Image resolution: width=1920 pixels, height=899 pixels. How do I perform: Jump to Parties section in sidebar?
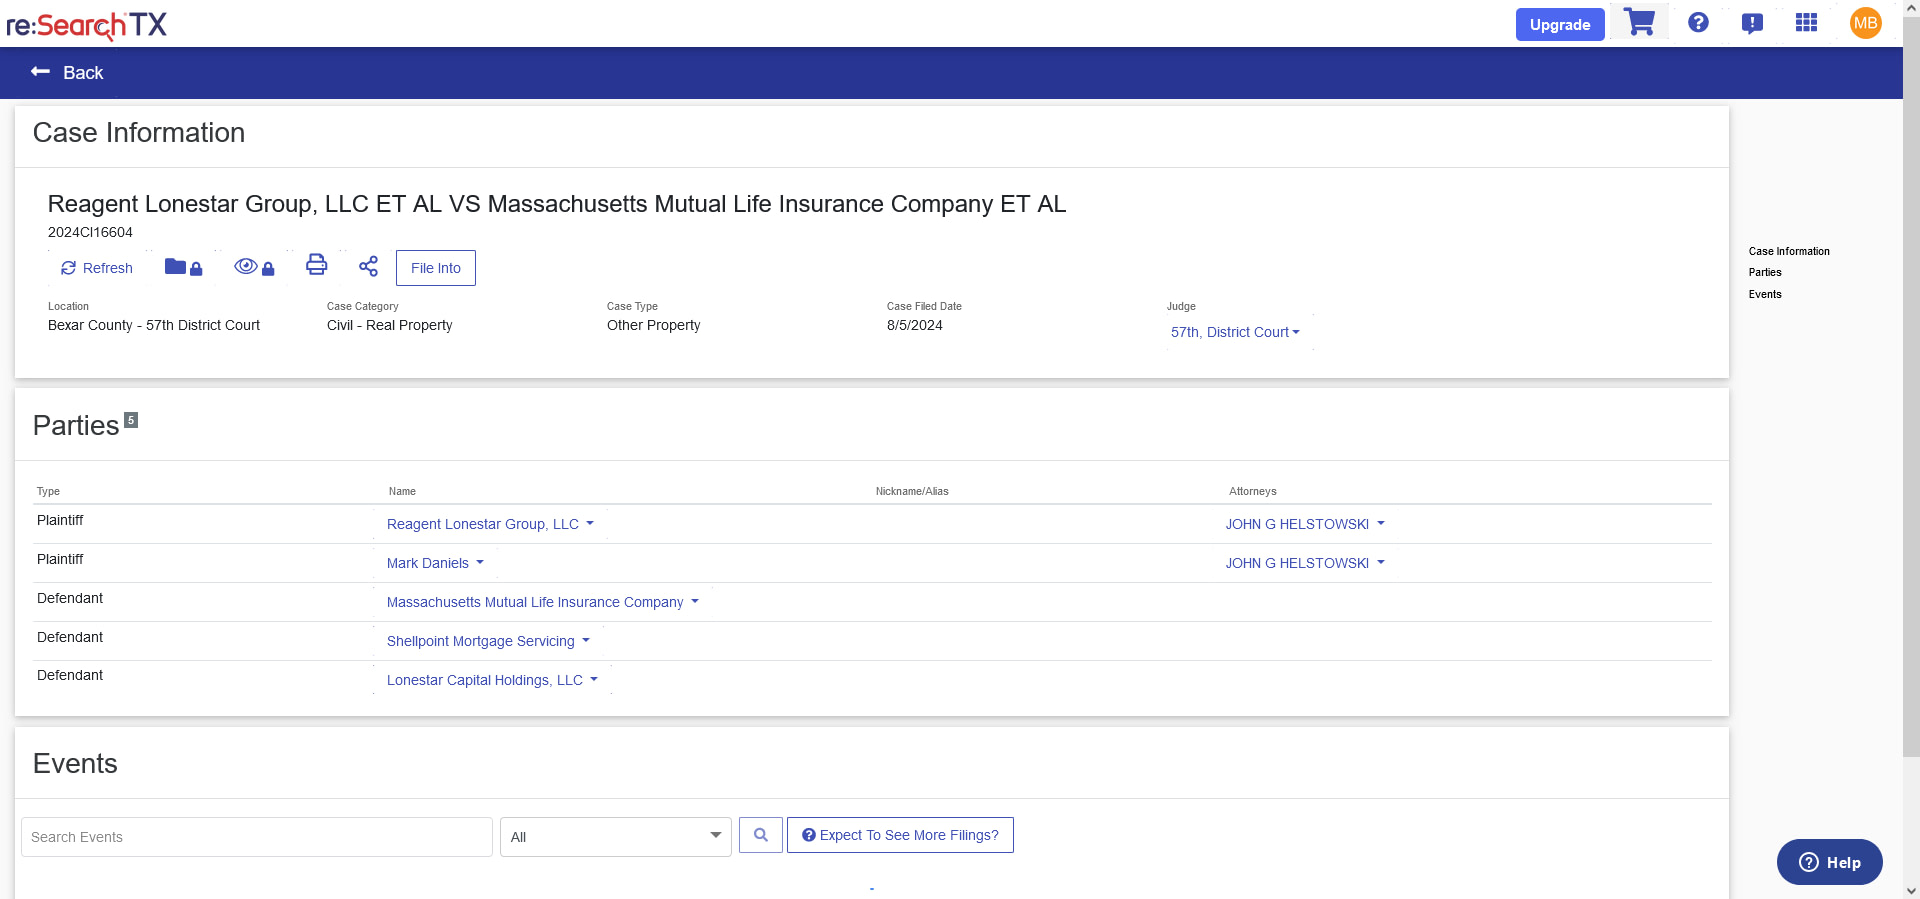[1765, 272]
